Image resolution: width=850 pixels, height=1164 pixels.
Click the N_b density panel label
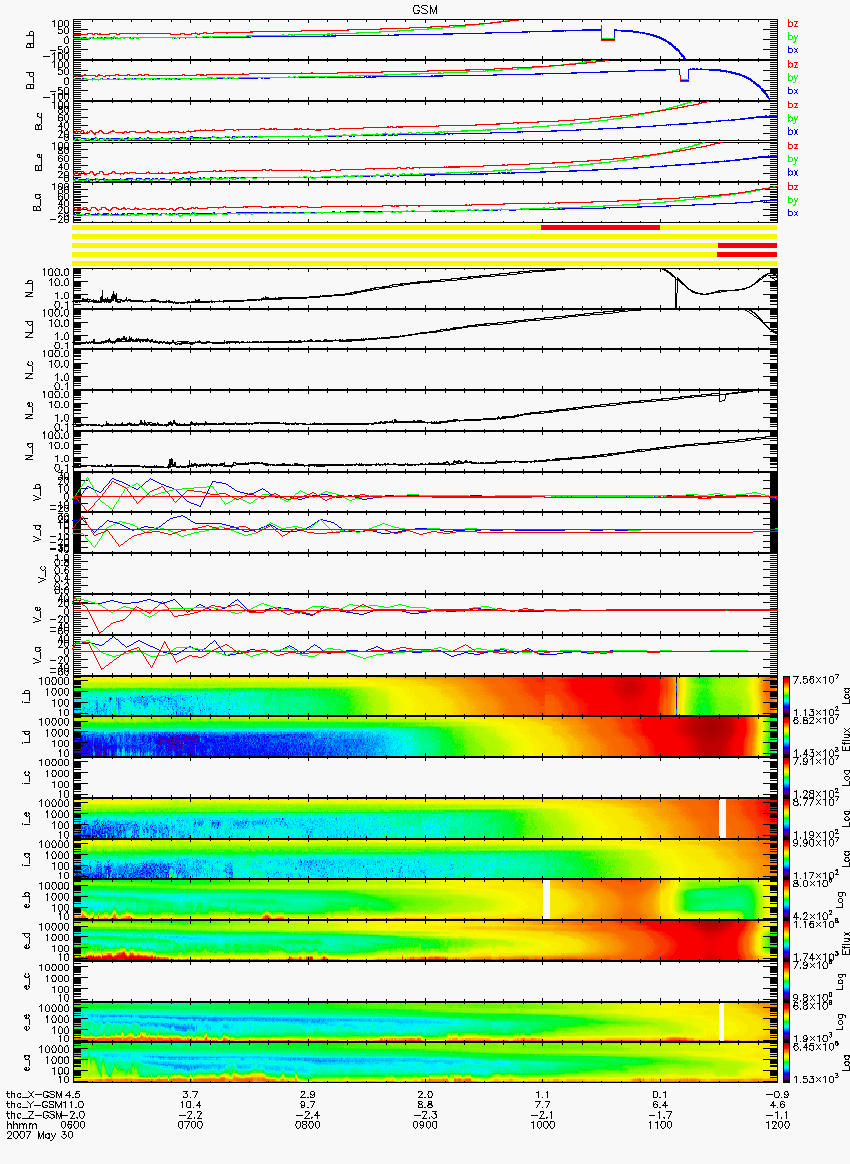click(x=30, y=287)
